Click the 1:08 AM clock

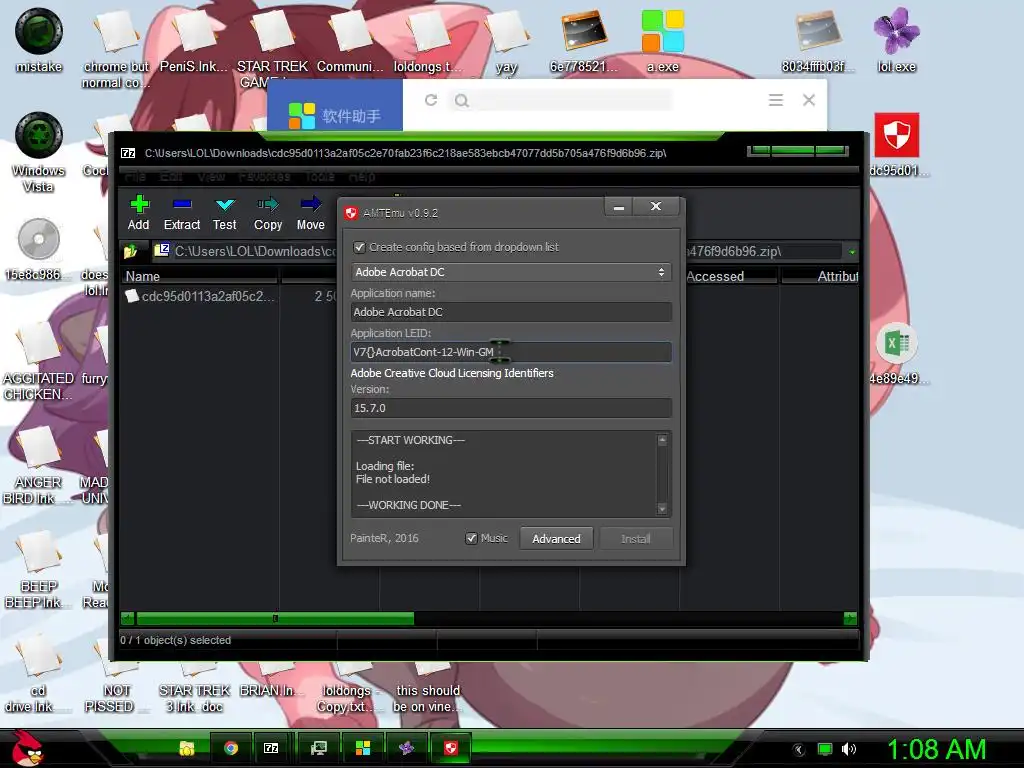tap(936, 750)
